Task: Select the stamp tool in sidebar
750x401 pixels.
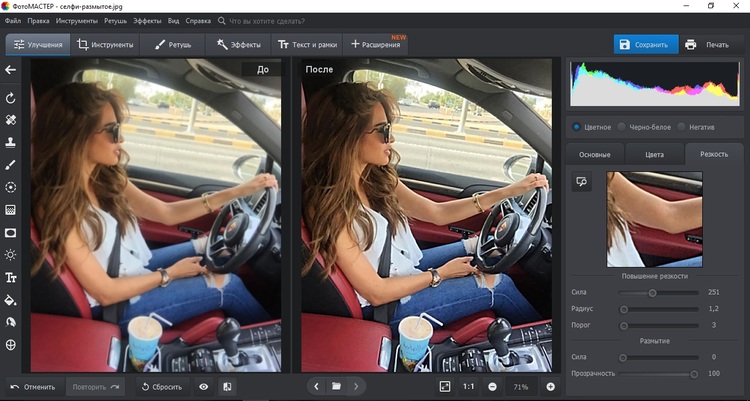Action: [x=11, y=142]
